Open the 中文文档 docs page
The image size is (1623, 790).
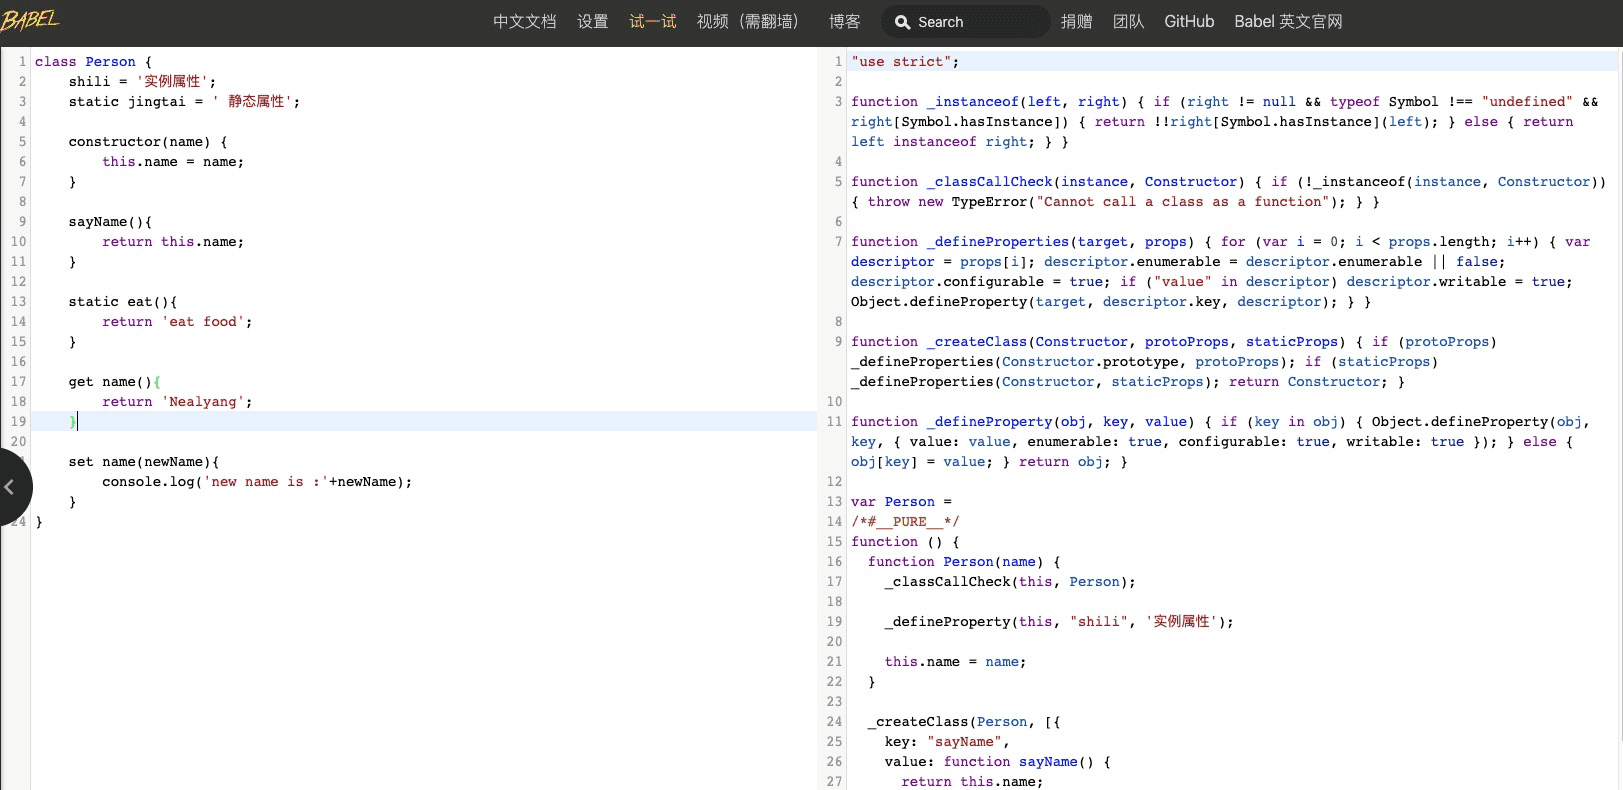click(x=524, y=22)
